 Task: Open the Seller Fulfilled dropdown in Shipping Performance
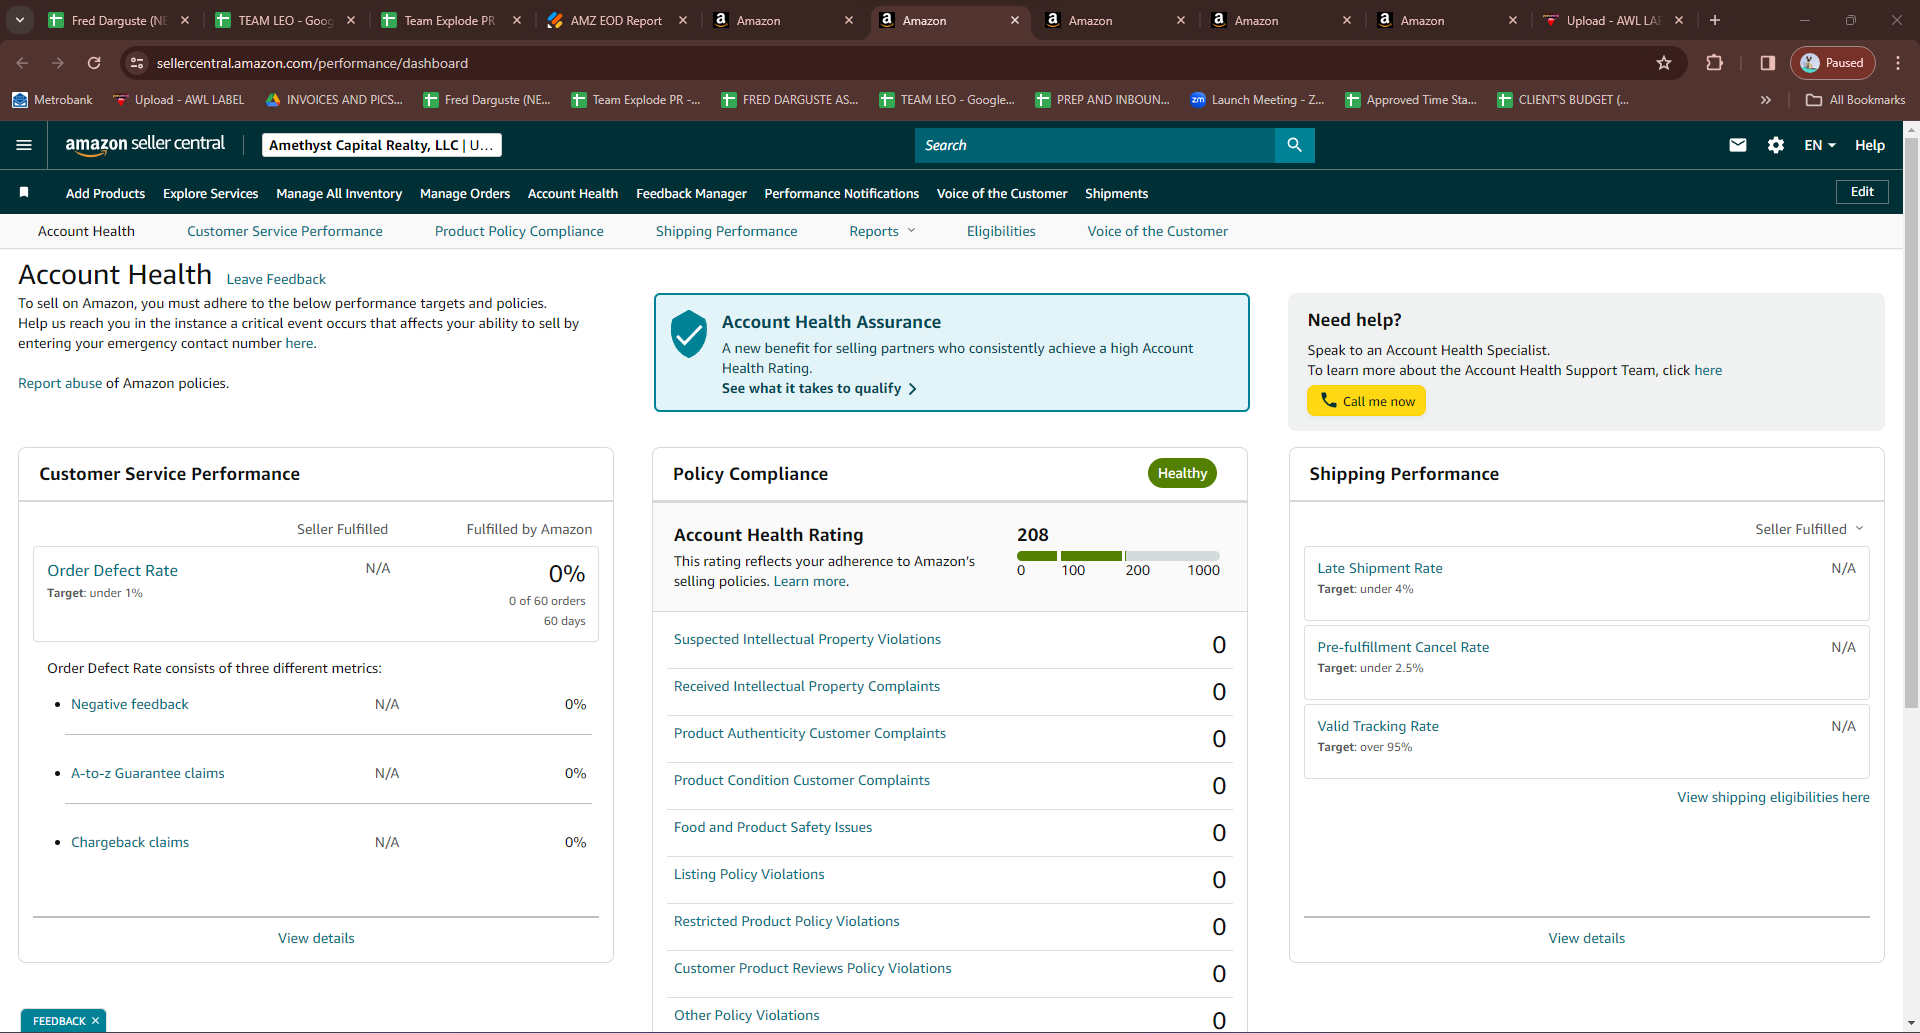[x=1809, y=529]
